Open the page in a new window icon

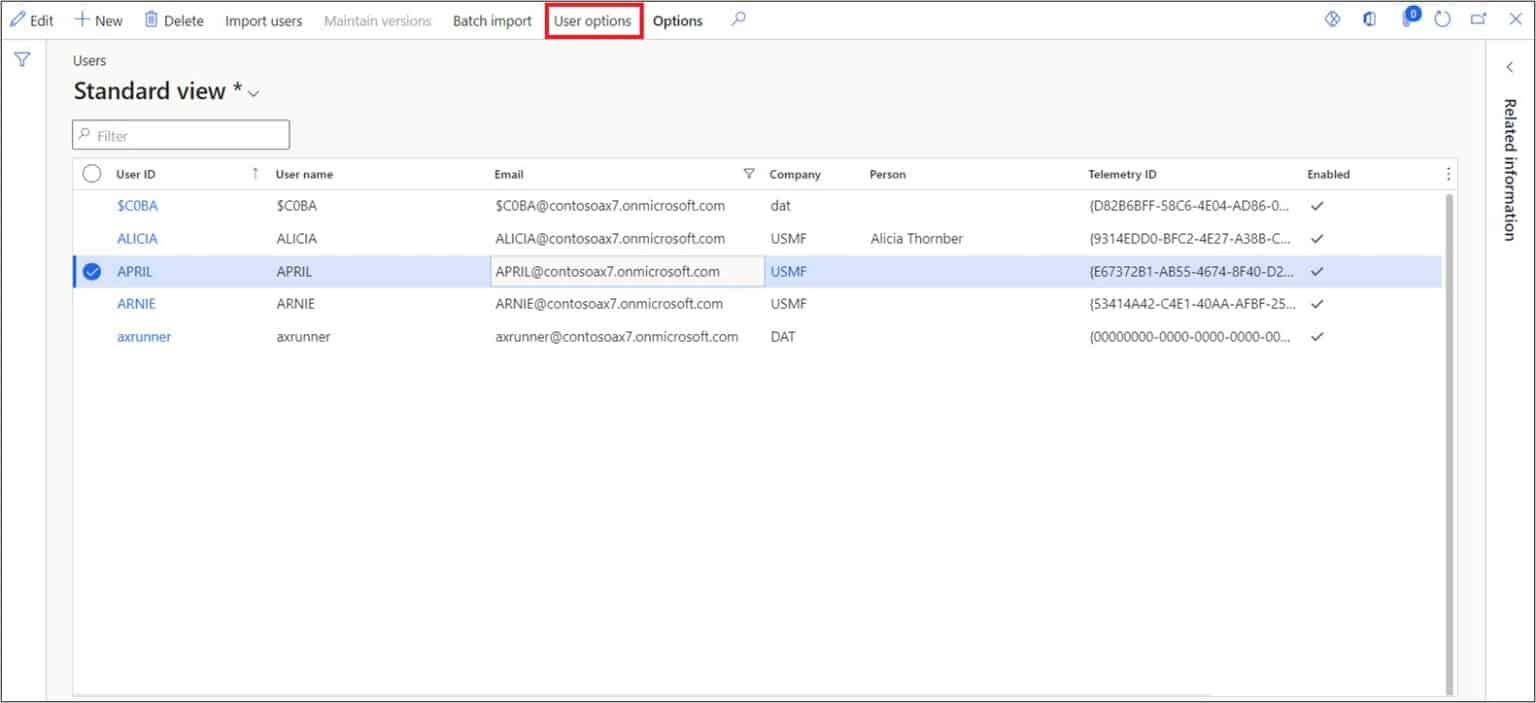pyautogui.click(x=1478, y=18)
